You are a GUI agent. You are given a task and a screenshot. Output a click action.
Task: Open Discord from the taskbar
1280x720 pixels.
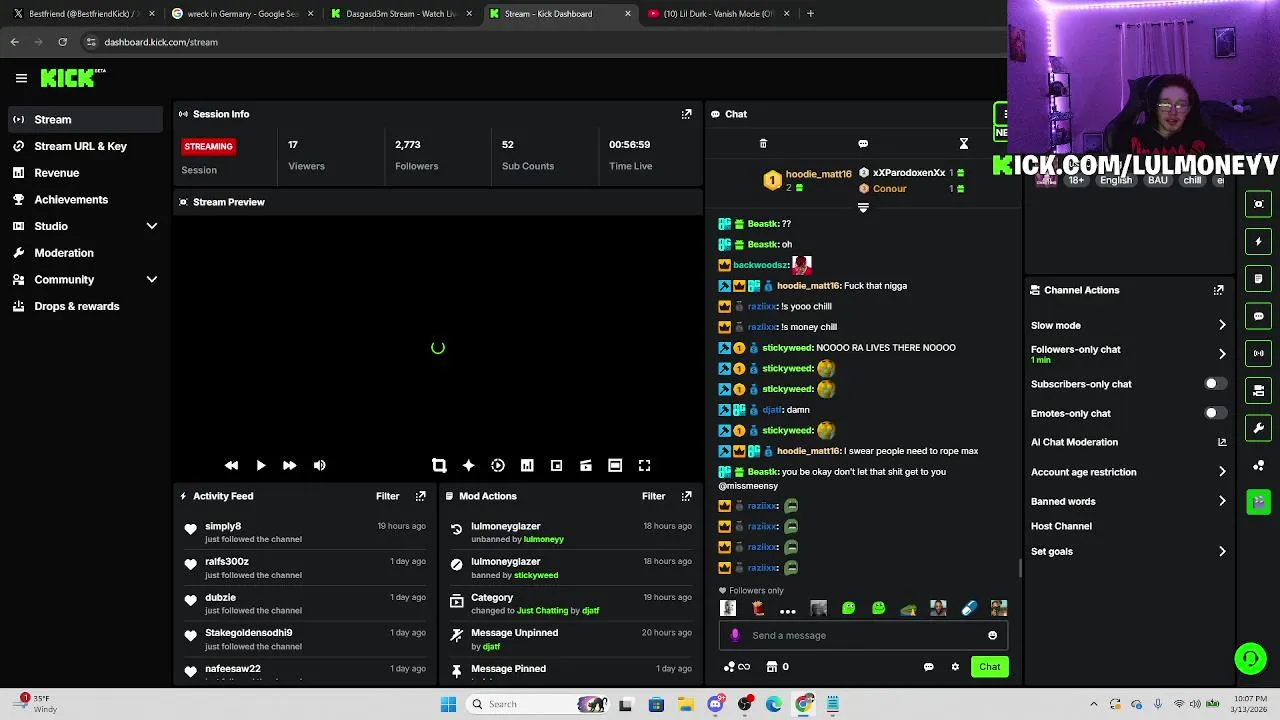click(715, 705)
